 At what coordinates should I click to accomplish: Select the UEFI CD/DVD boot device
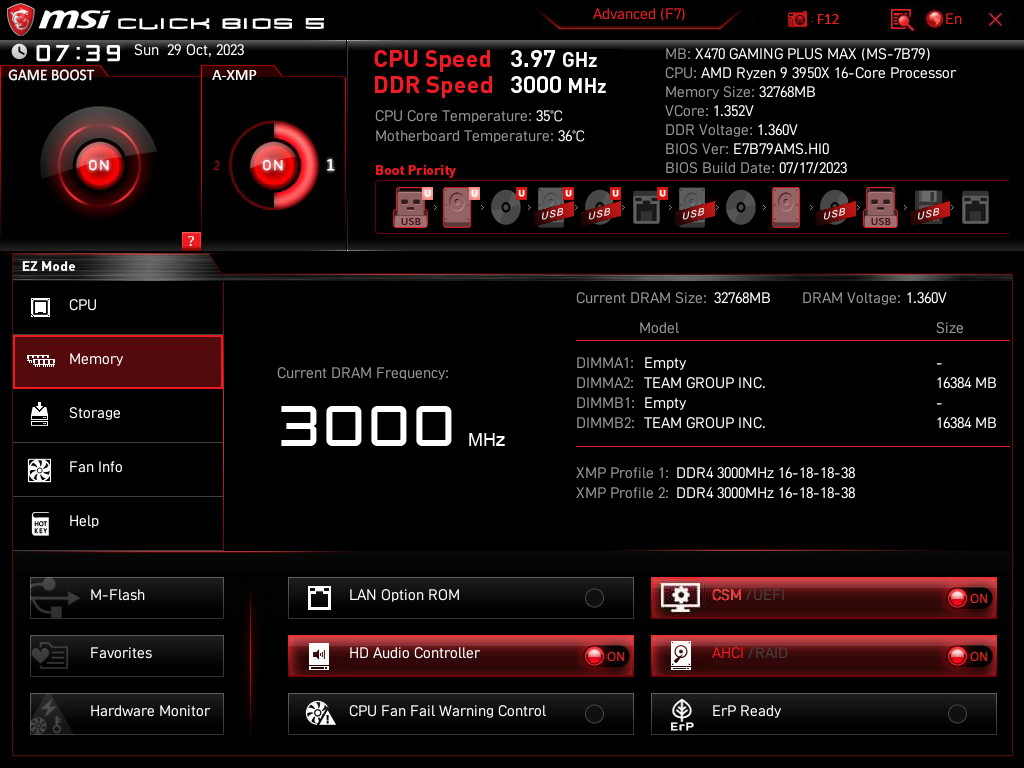tap(507, 208)
